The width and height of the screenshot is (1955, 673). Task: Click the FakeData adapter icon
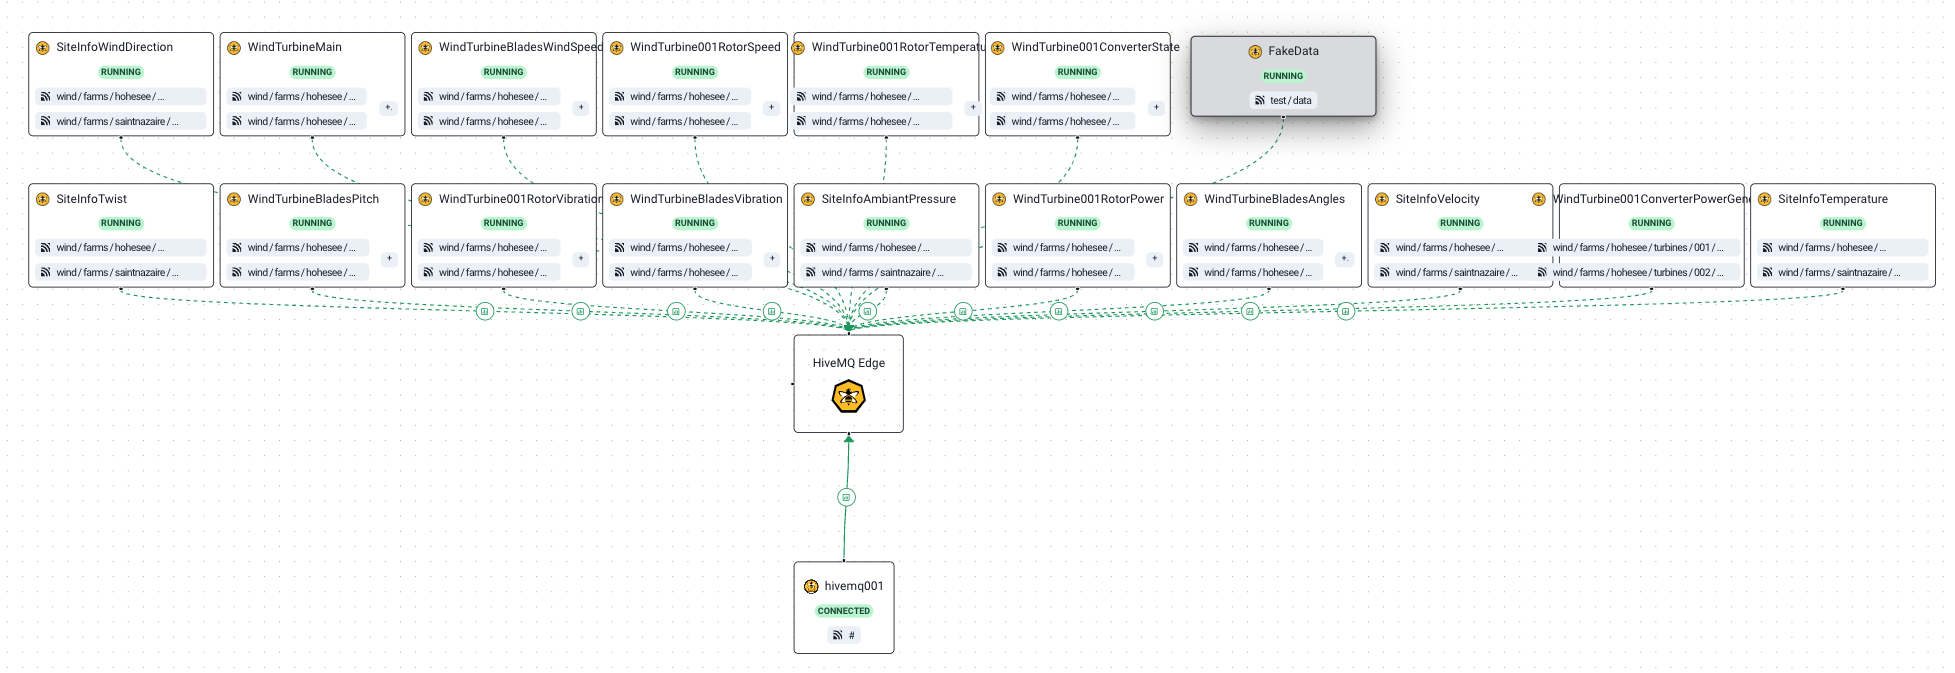click(x=1255, y=51)
